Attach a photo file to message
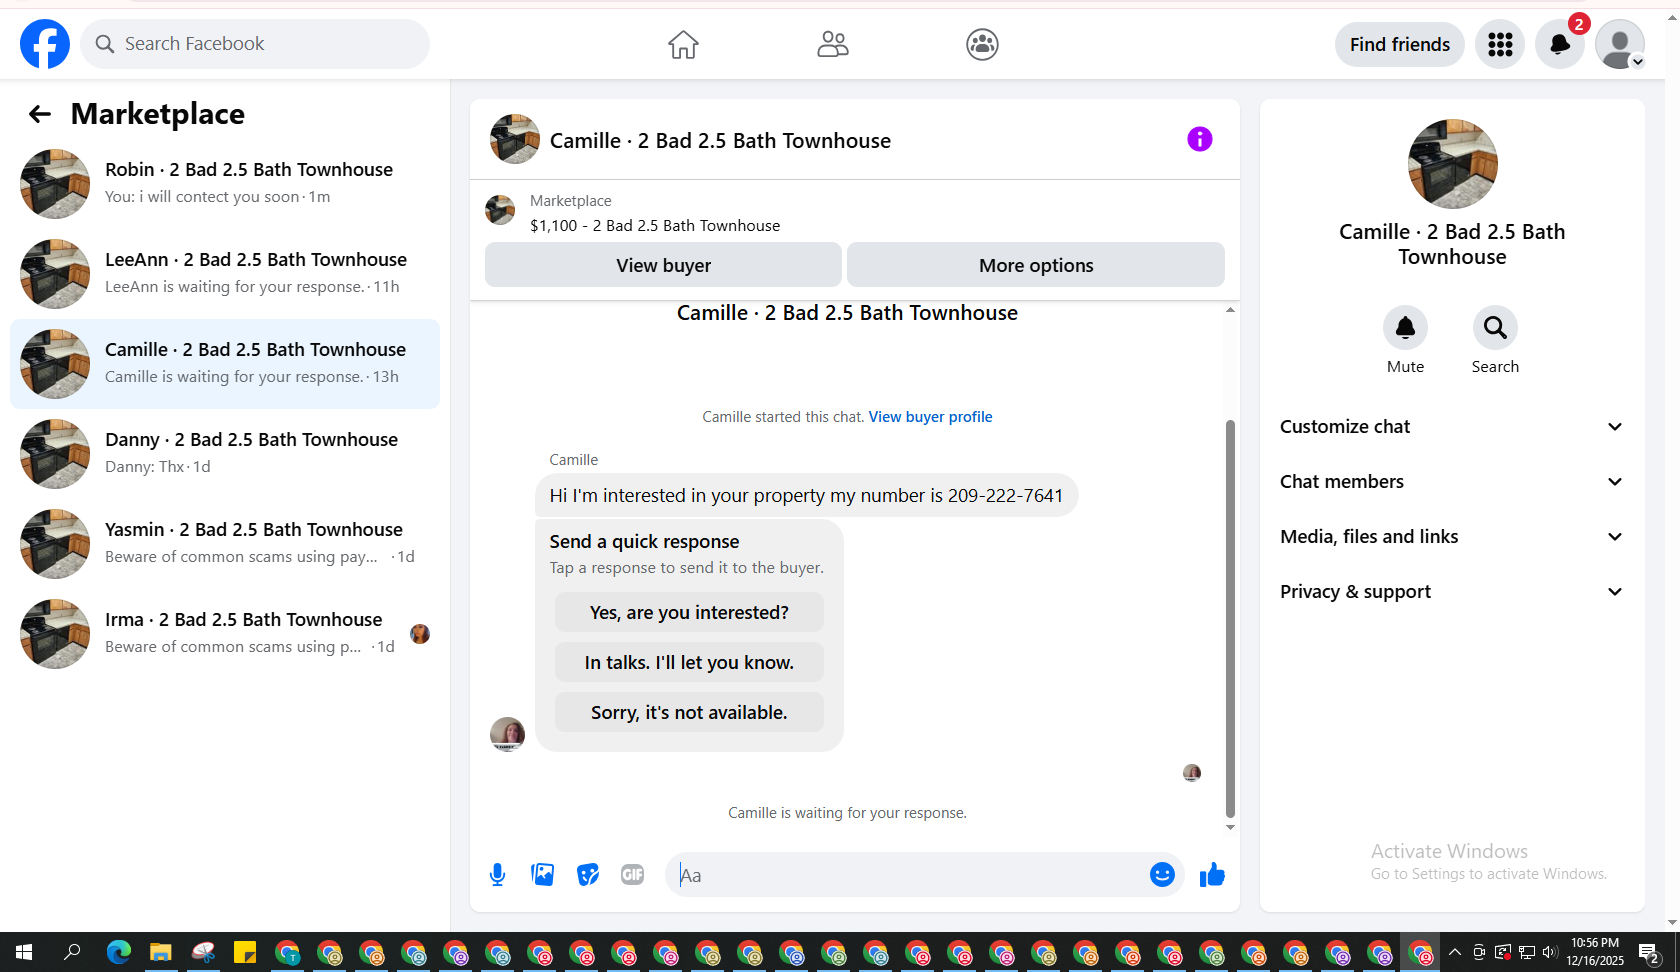This screenshot has height=972, width=1680. pos(543,875)
